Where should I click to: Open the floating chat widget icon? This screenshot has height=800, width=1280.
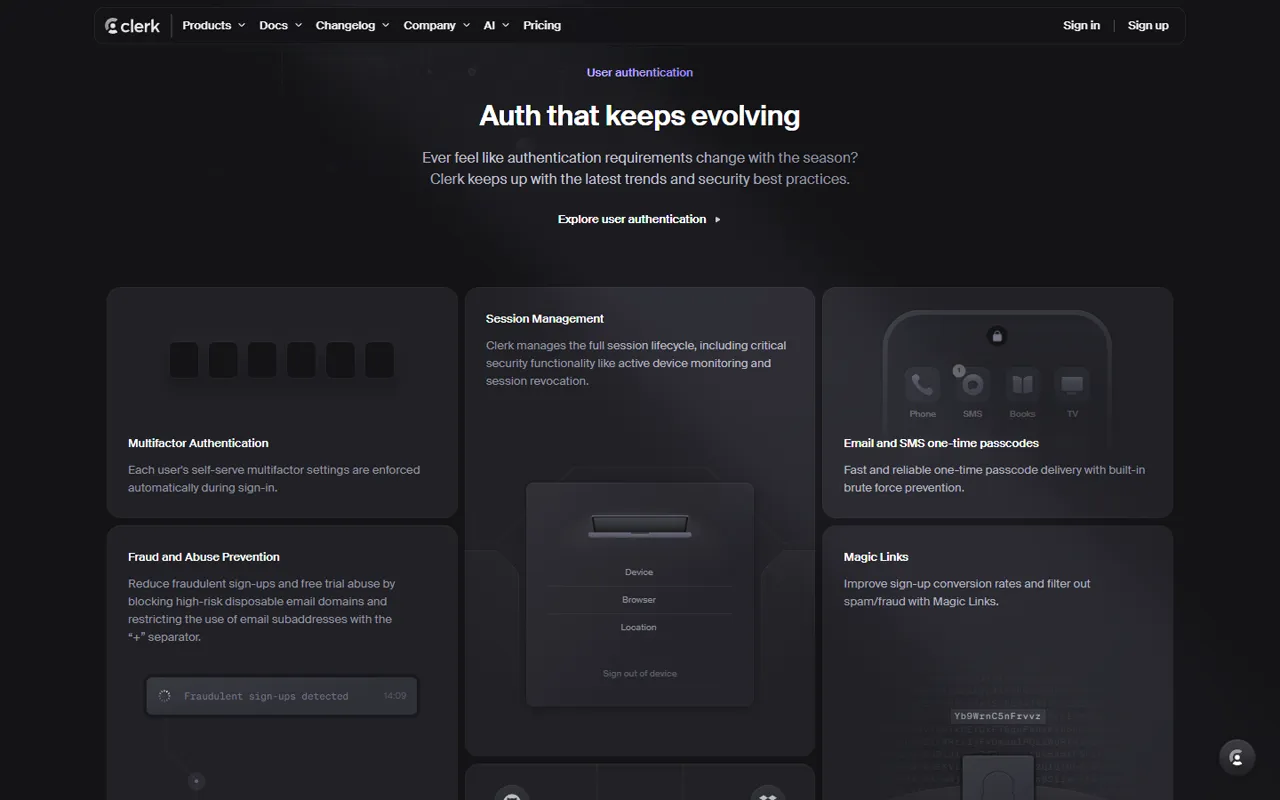(x=1237, y=757)
